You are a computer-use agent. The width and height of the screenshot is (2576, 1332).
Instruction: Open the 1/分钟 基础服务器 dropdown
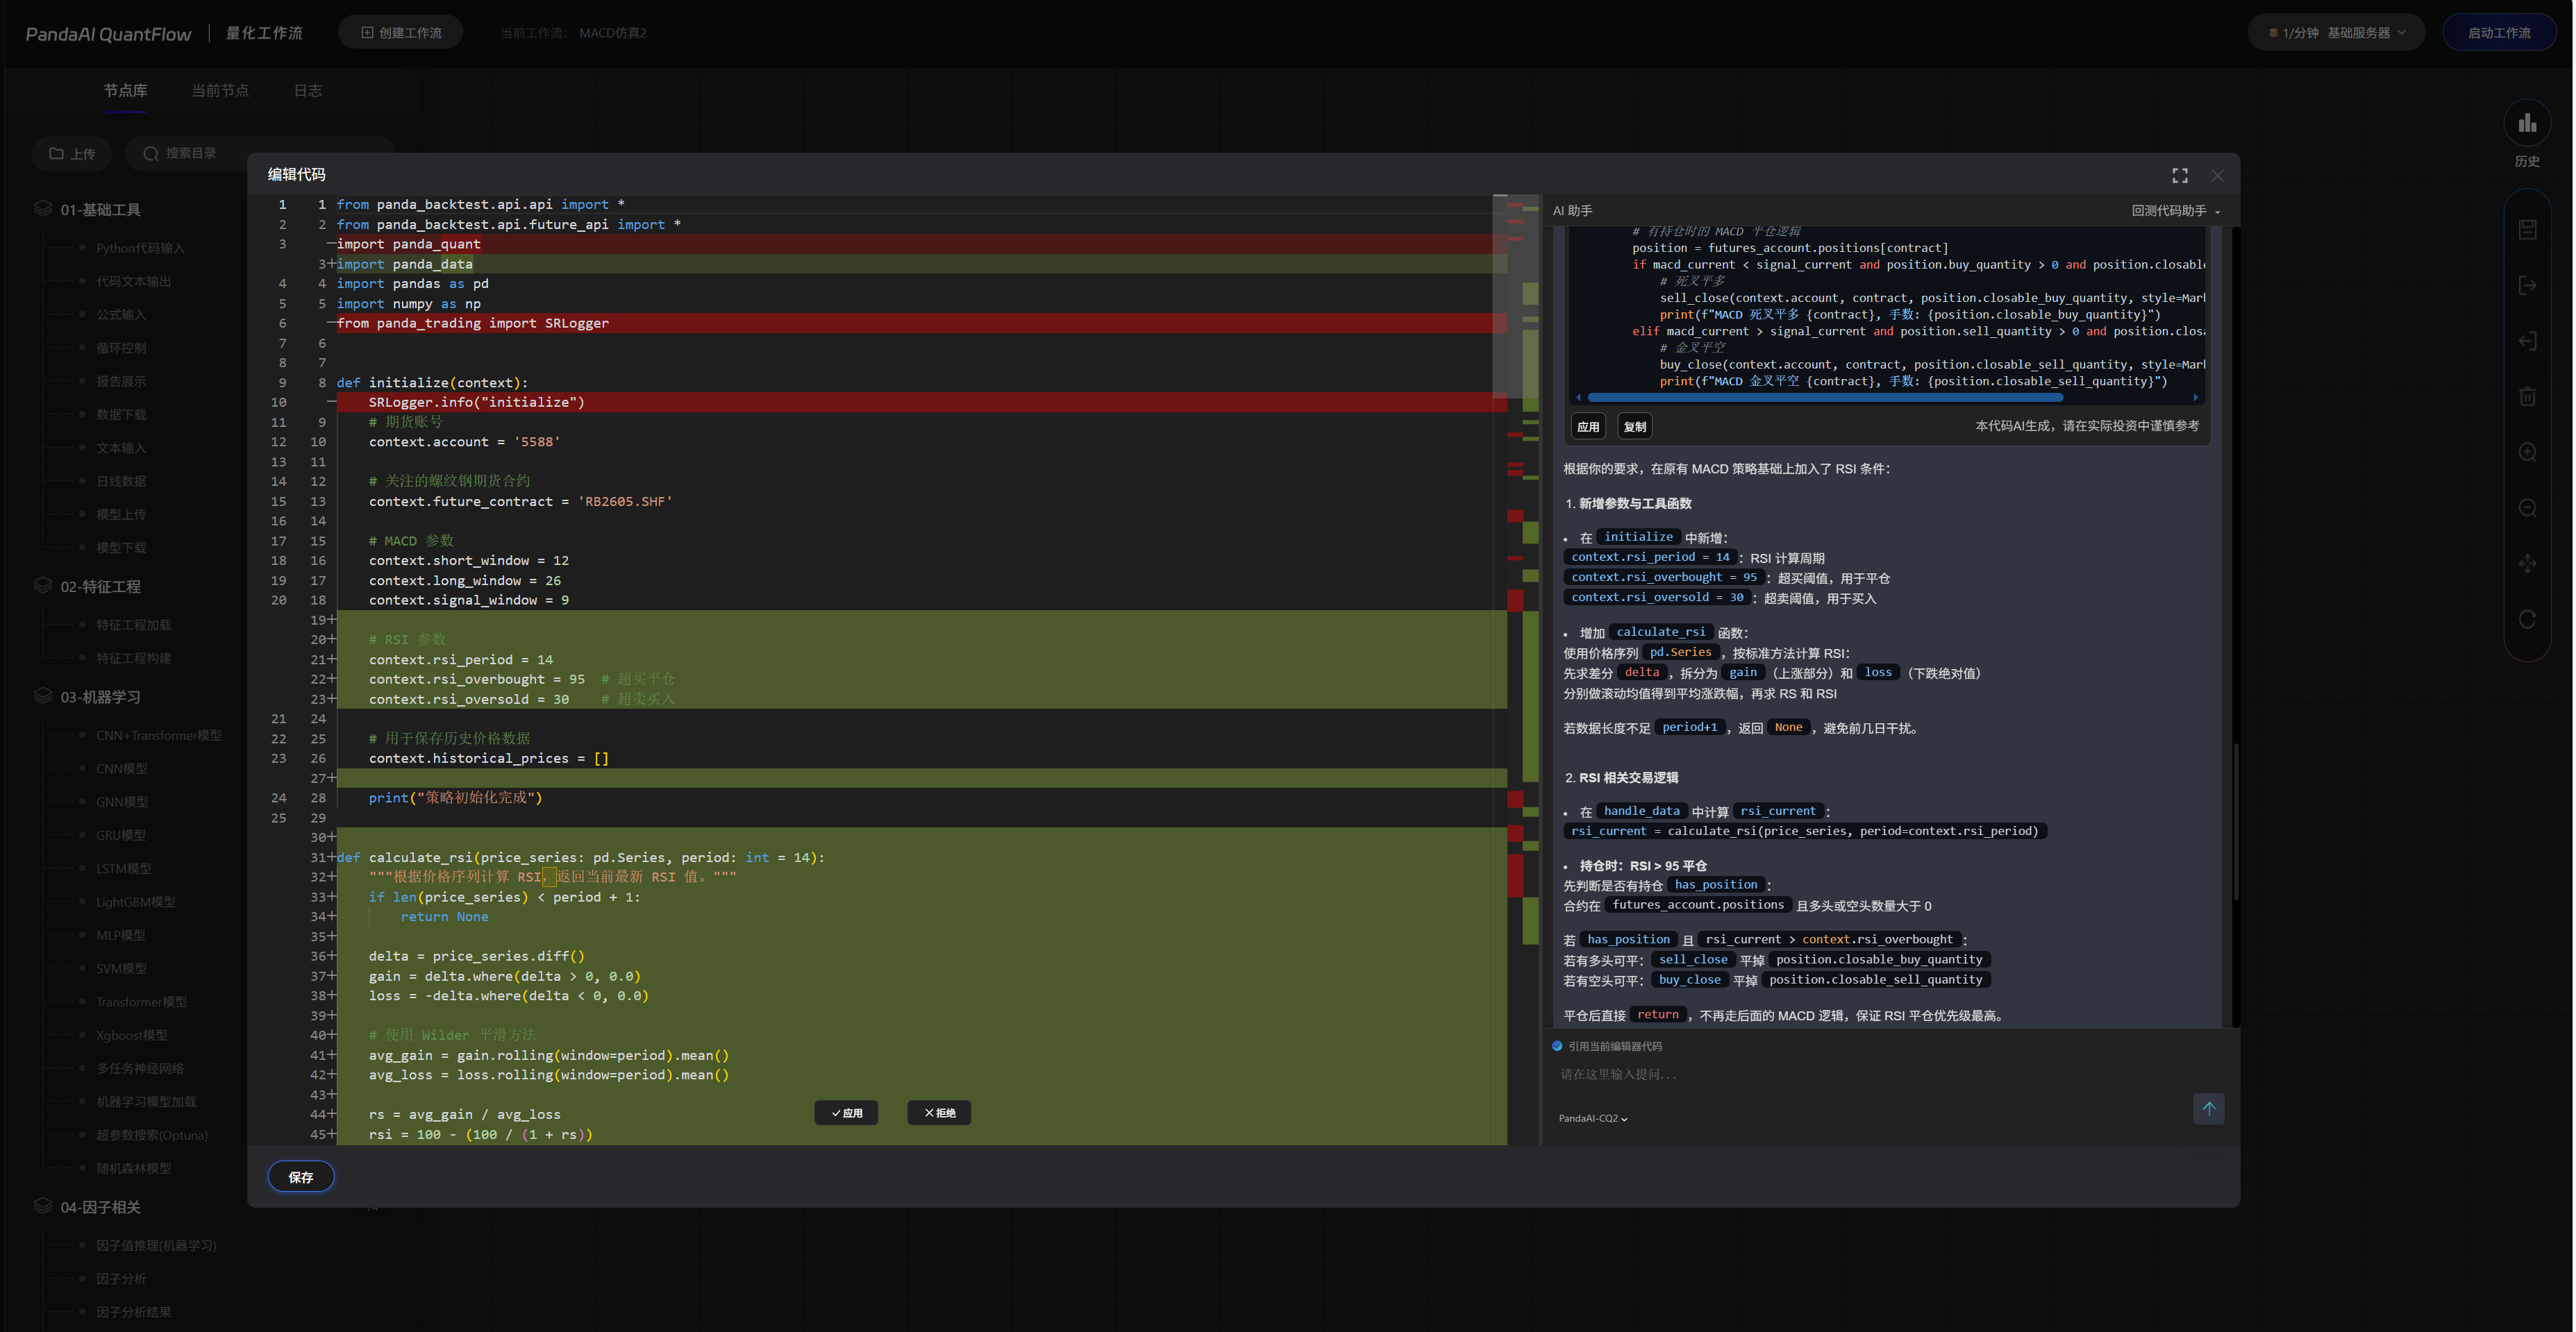(2336, 33)
